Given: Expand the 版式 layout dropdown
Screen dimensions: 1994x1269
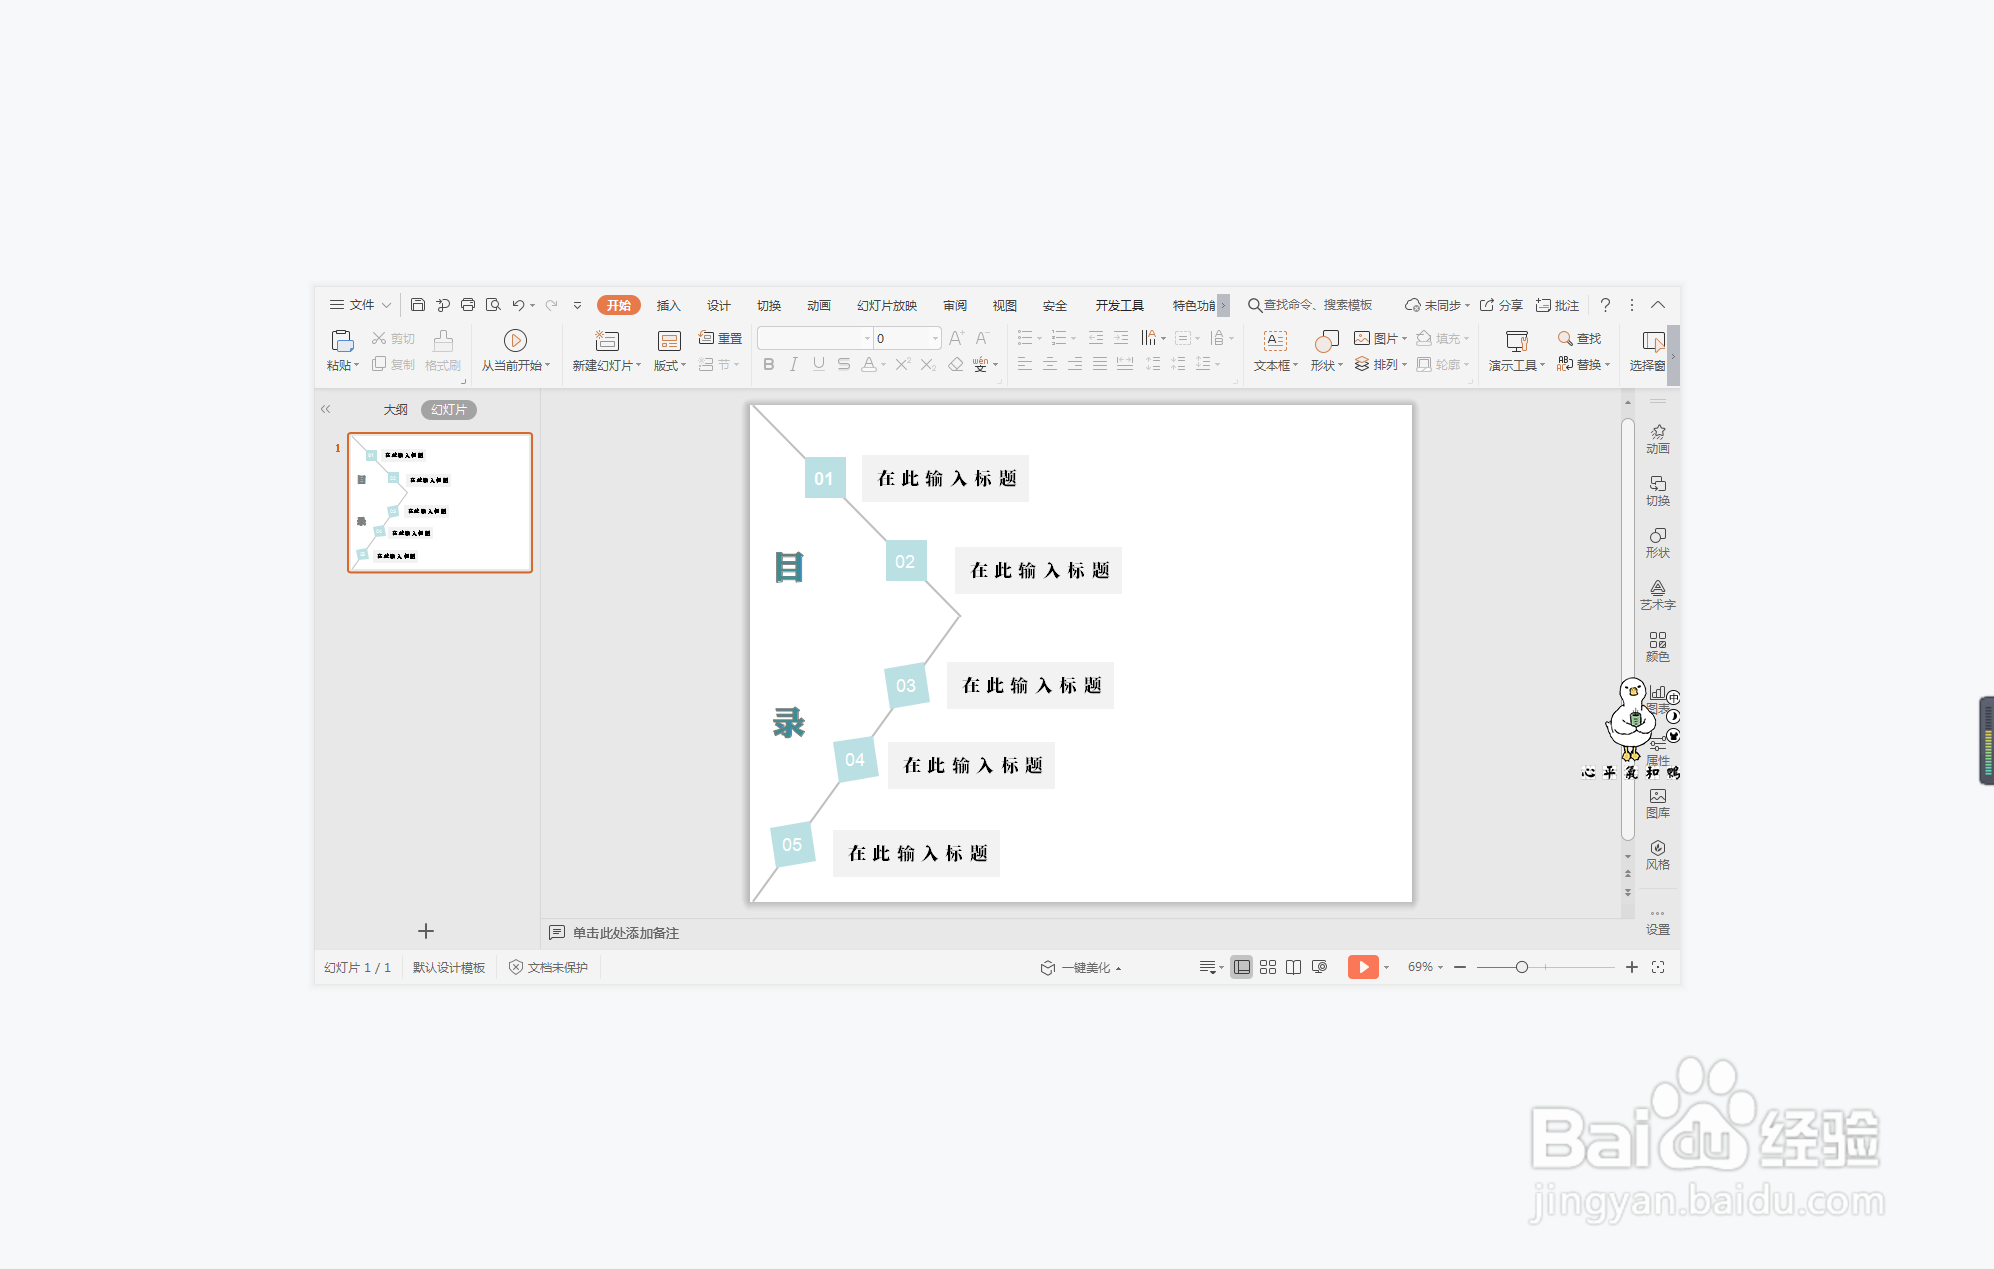Looking at the screenshot, I should 670,366.
